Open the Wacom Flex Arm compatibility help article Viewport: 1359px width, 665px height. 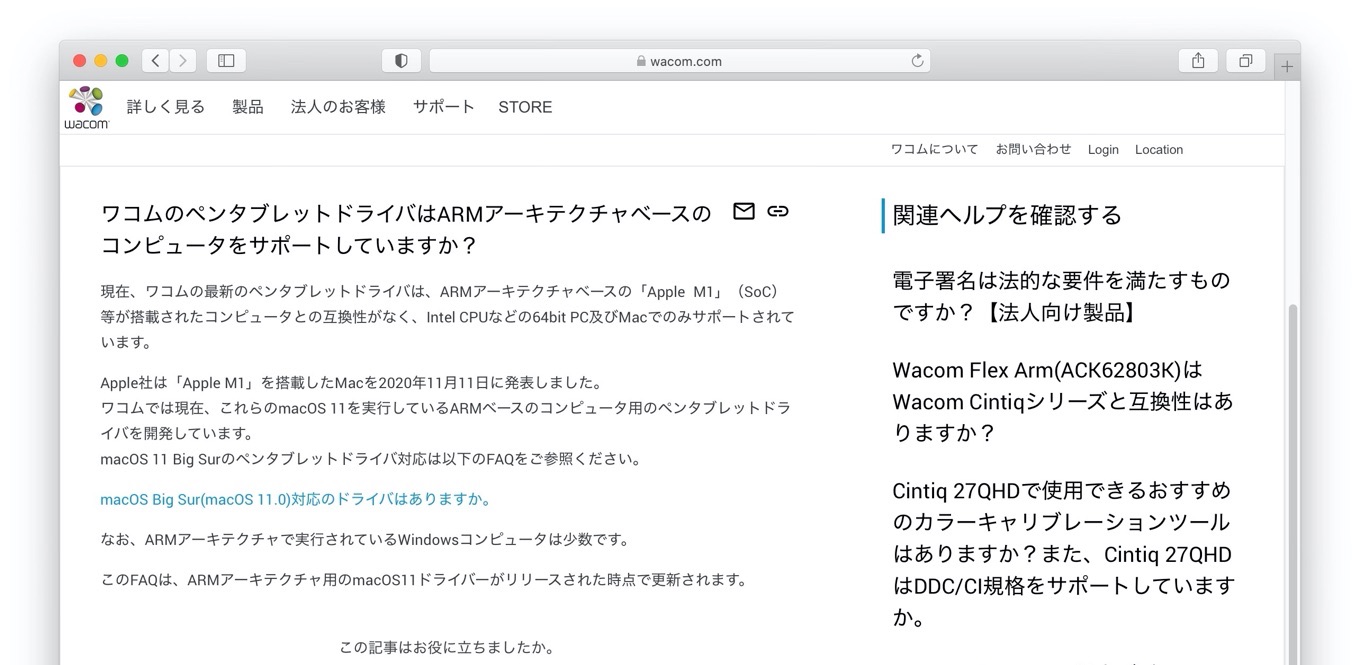coord(1062,401)
